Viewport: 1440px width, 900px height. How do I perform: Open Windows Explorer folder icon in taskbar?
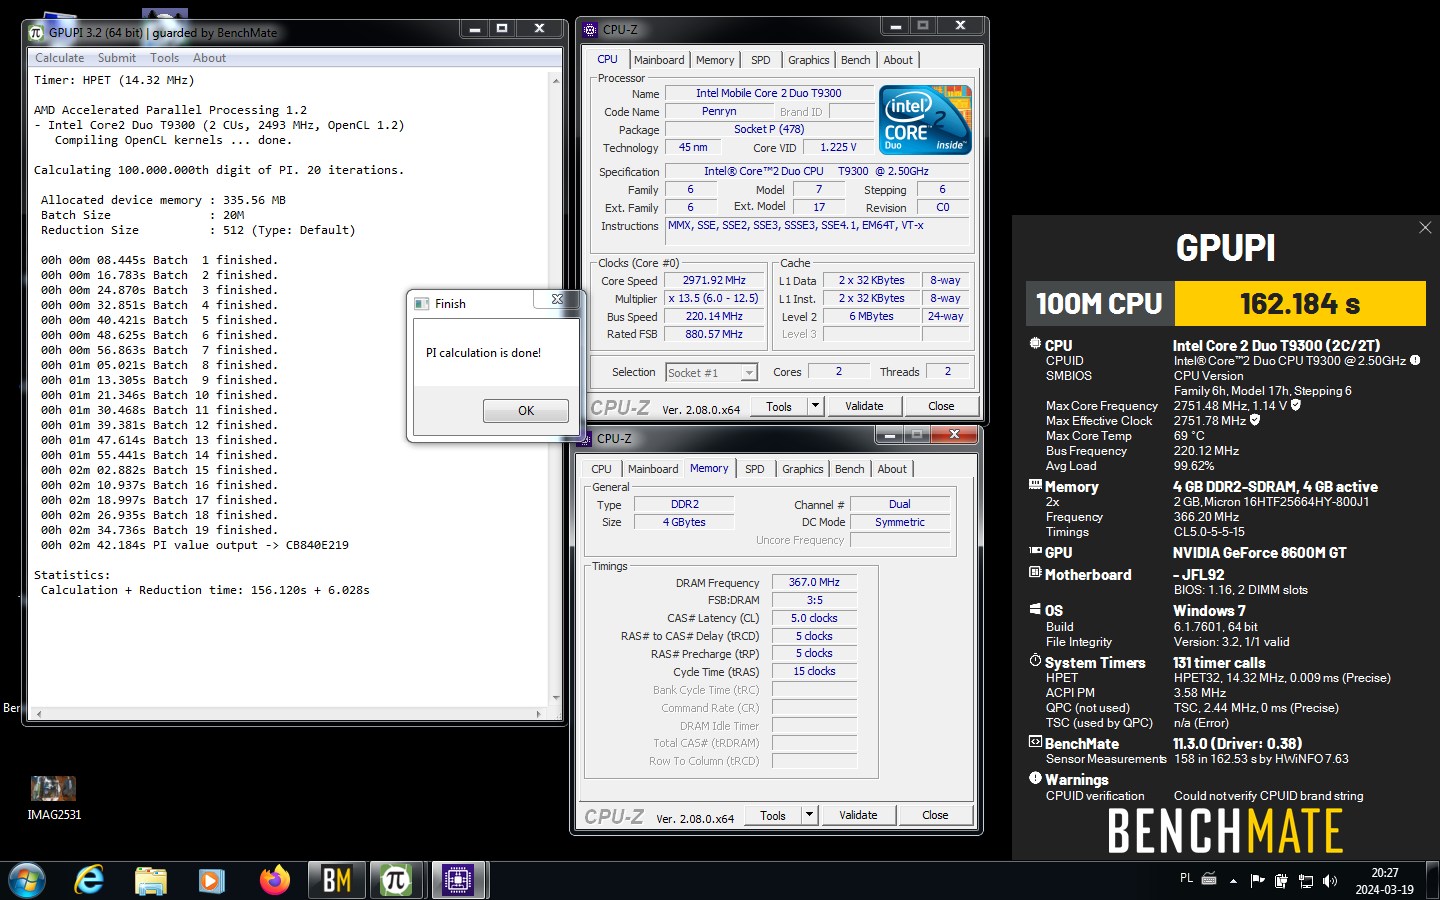(151, 880)
